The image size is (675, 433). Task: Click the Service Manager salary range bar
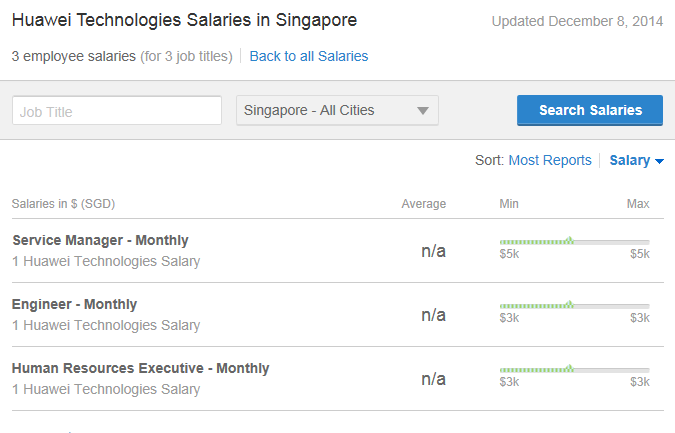click(x=574, y=241)
